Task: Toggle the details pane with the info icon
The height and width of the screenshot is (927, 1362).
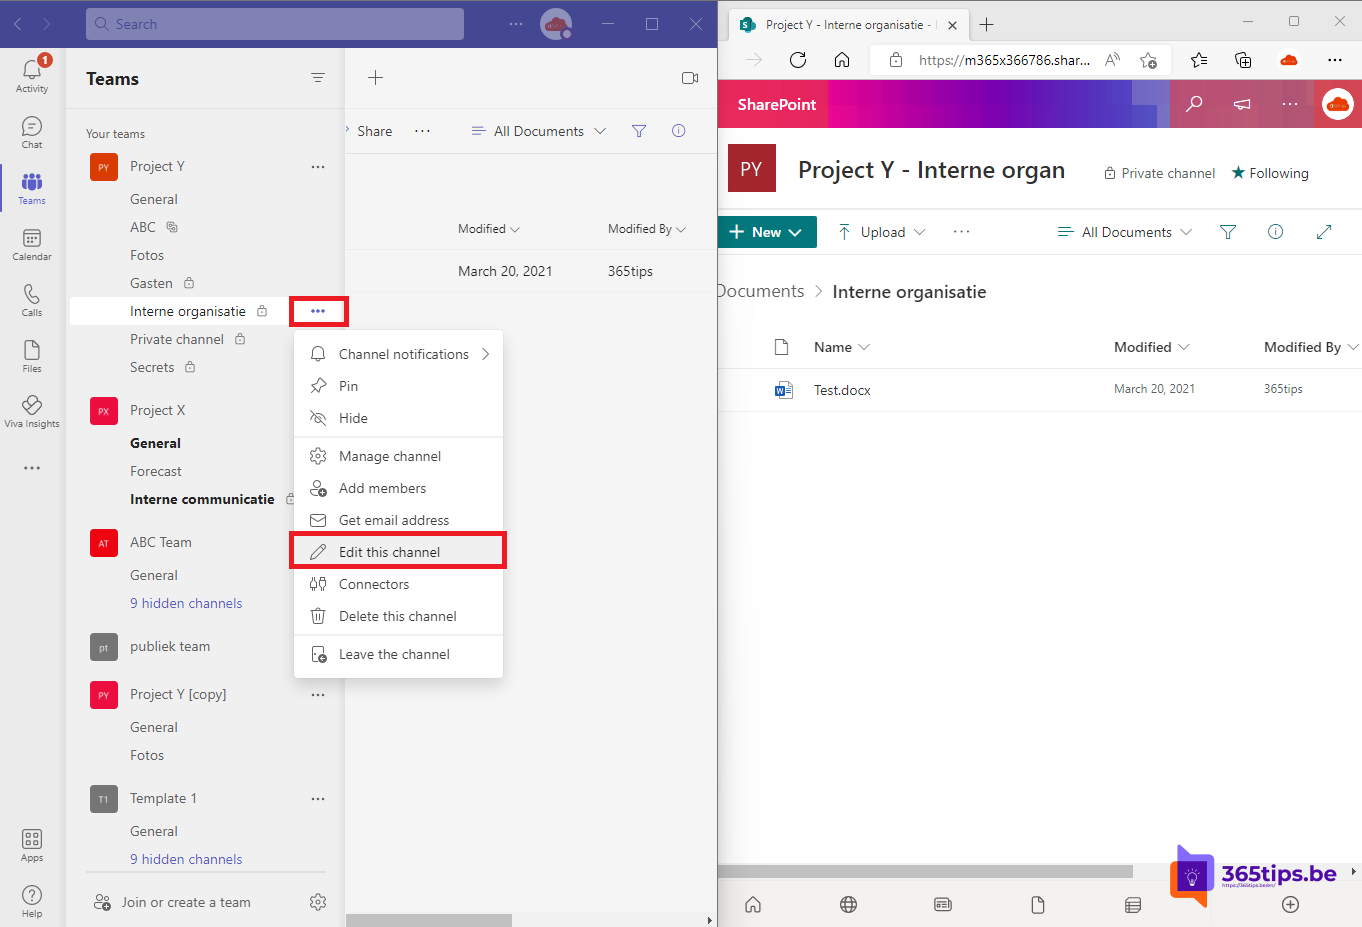Action: [x=1275, y=231]
